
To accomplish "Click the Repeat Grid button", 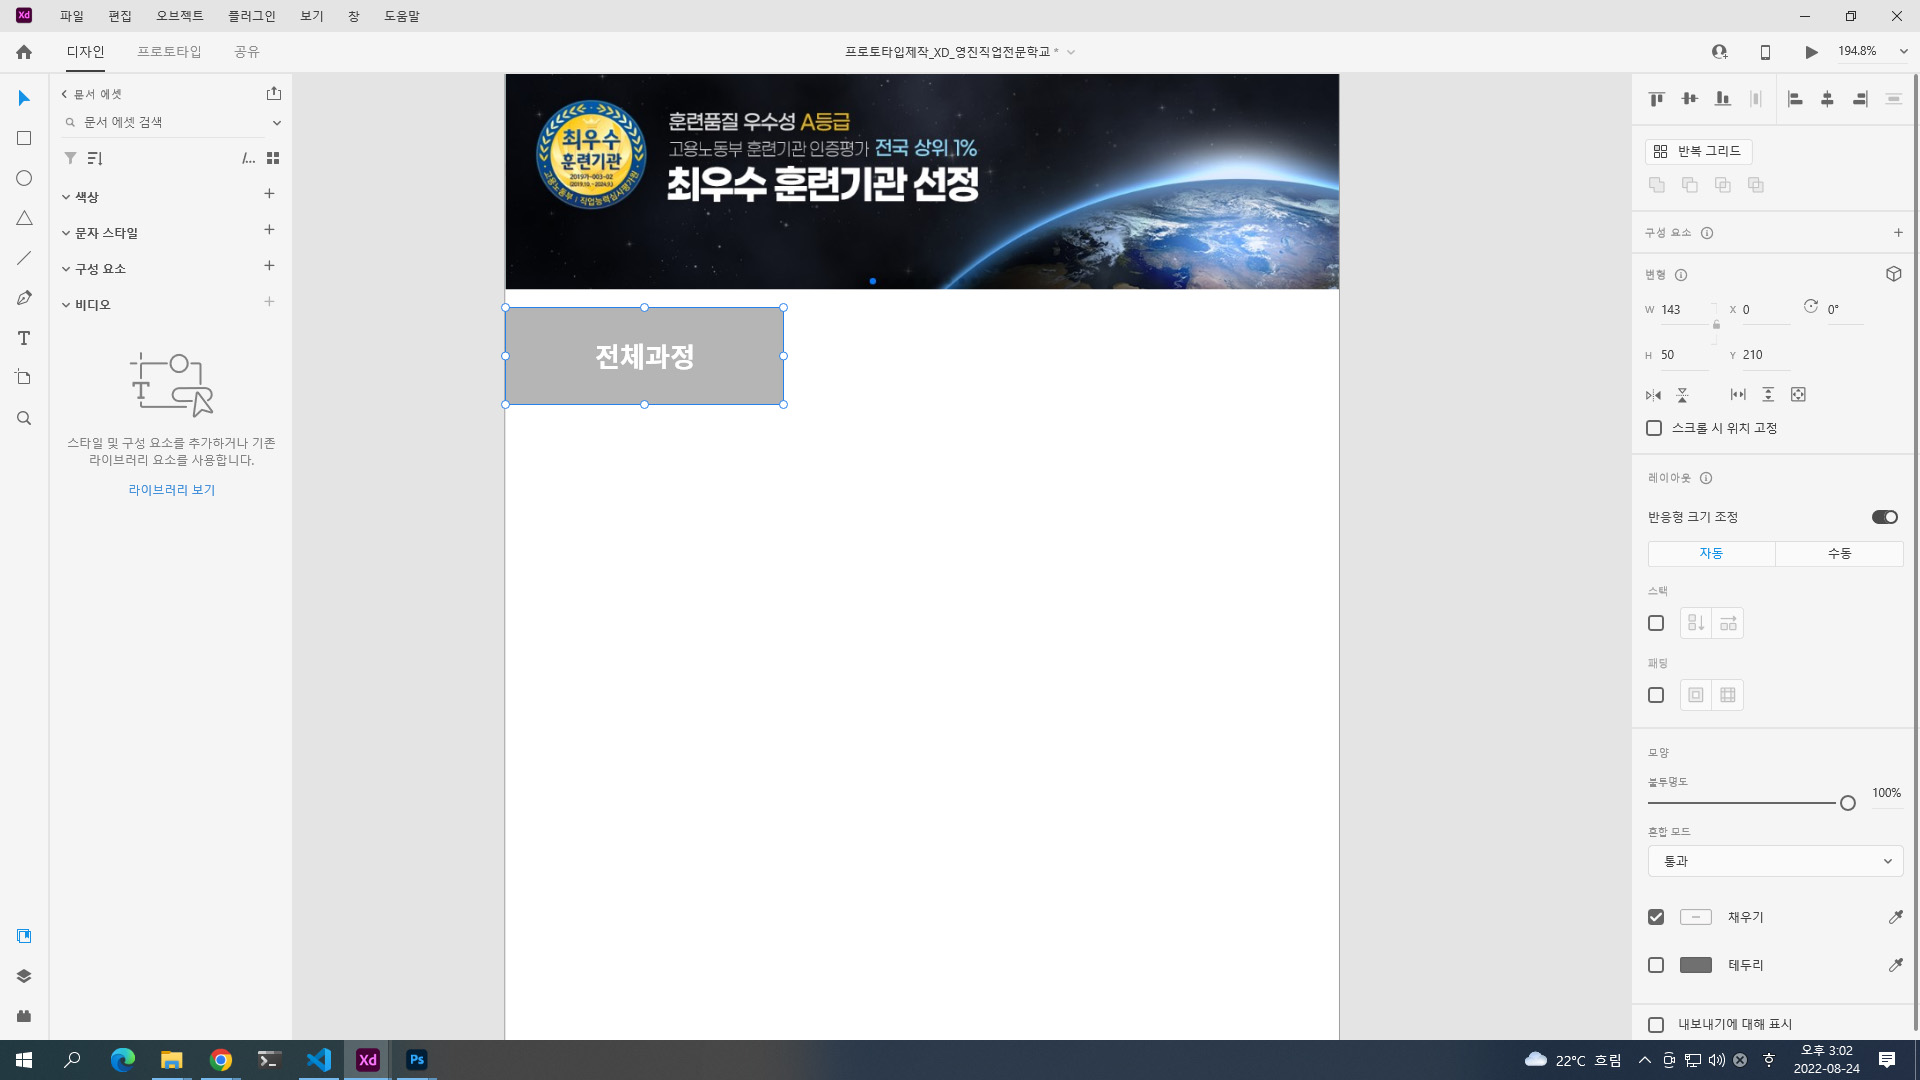I will pyautogui.click(x=1698, y=151).
